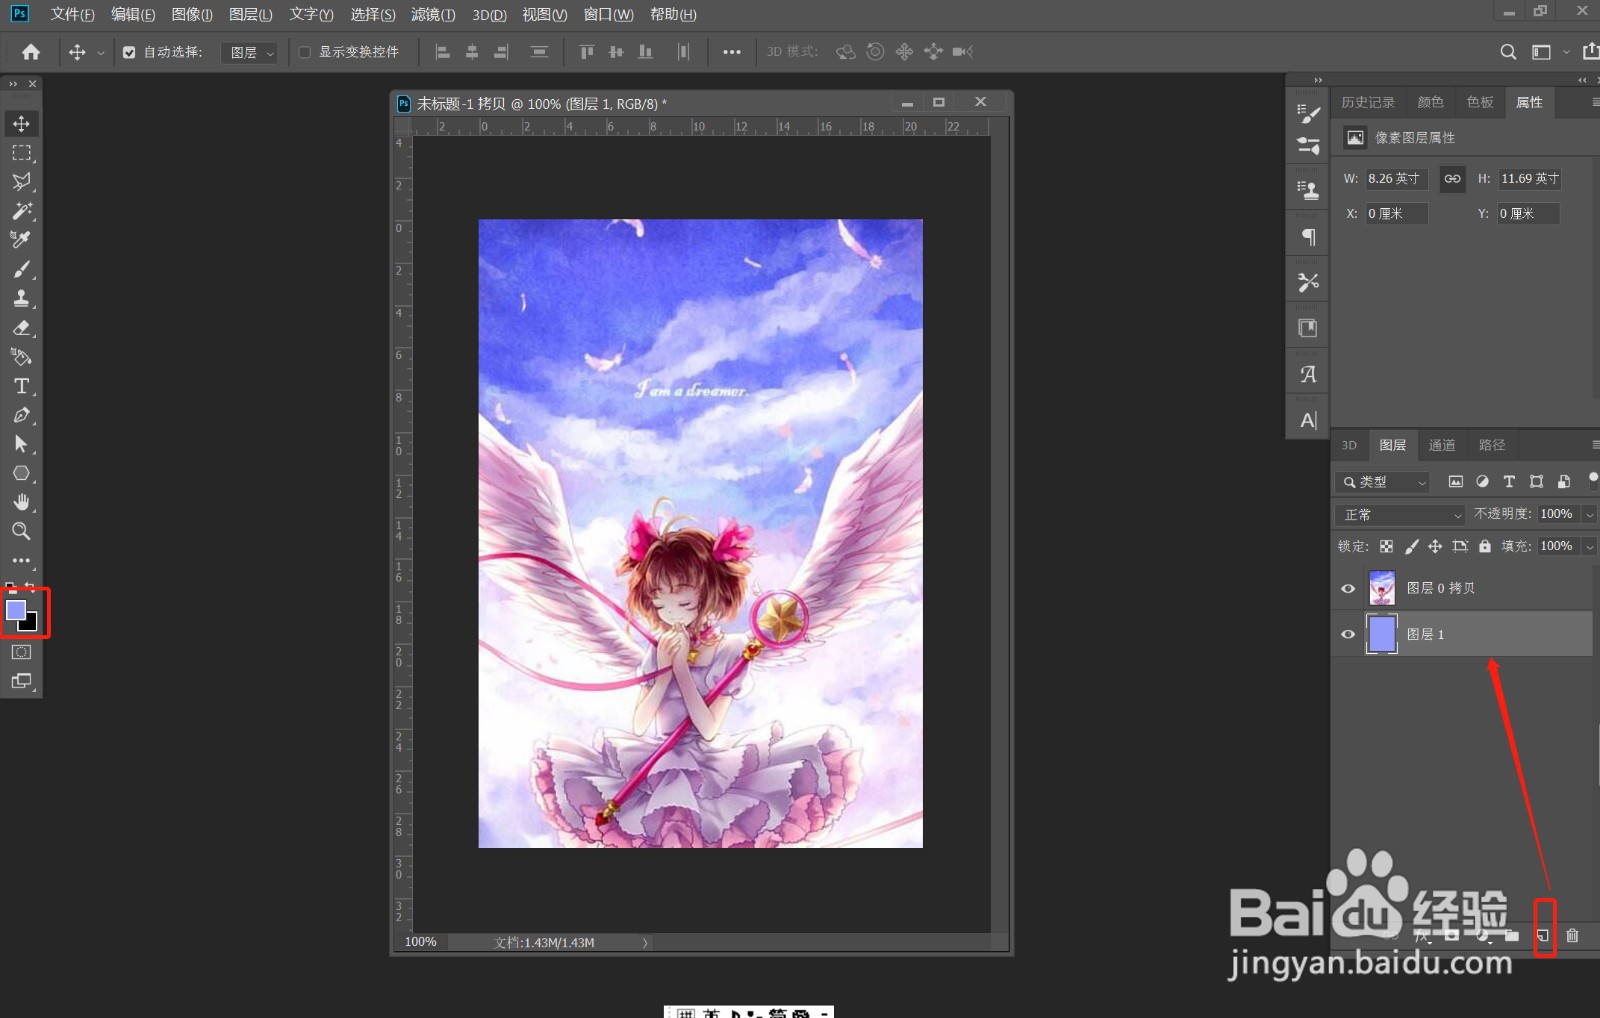
Task: Expand the opacity 不透明度 slider arrow
Action: (x=1590, y=514)
